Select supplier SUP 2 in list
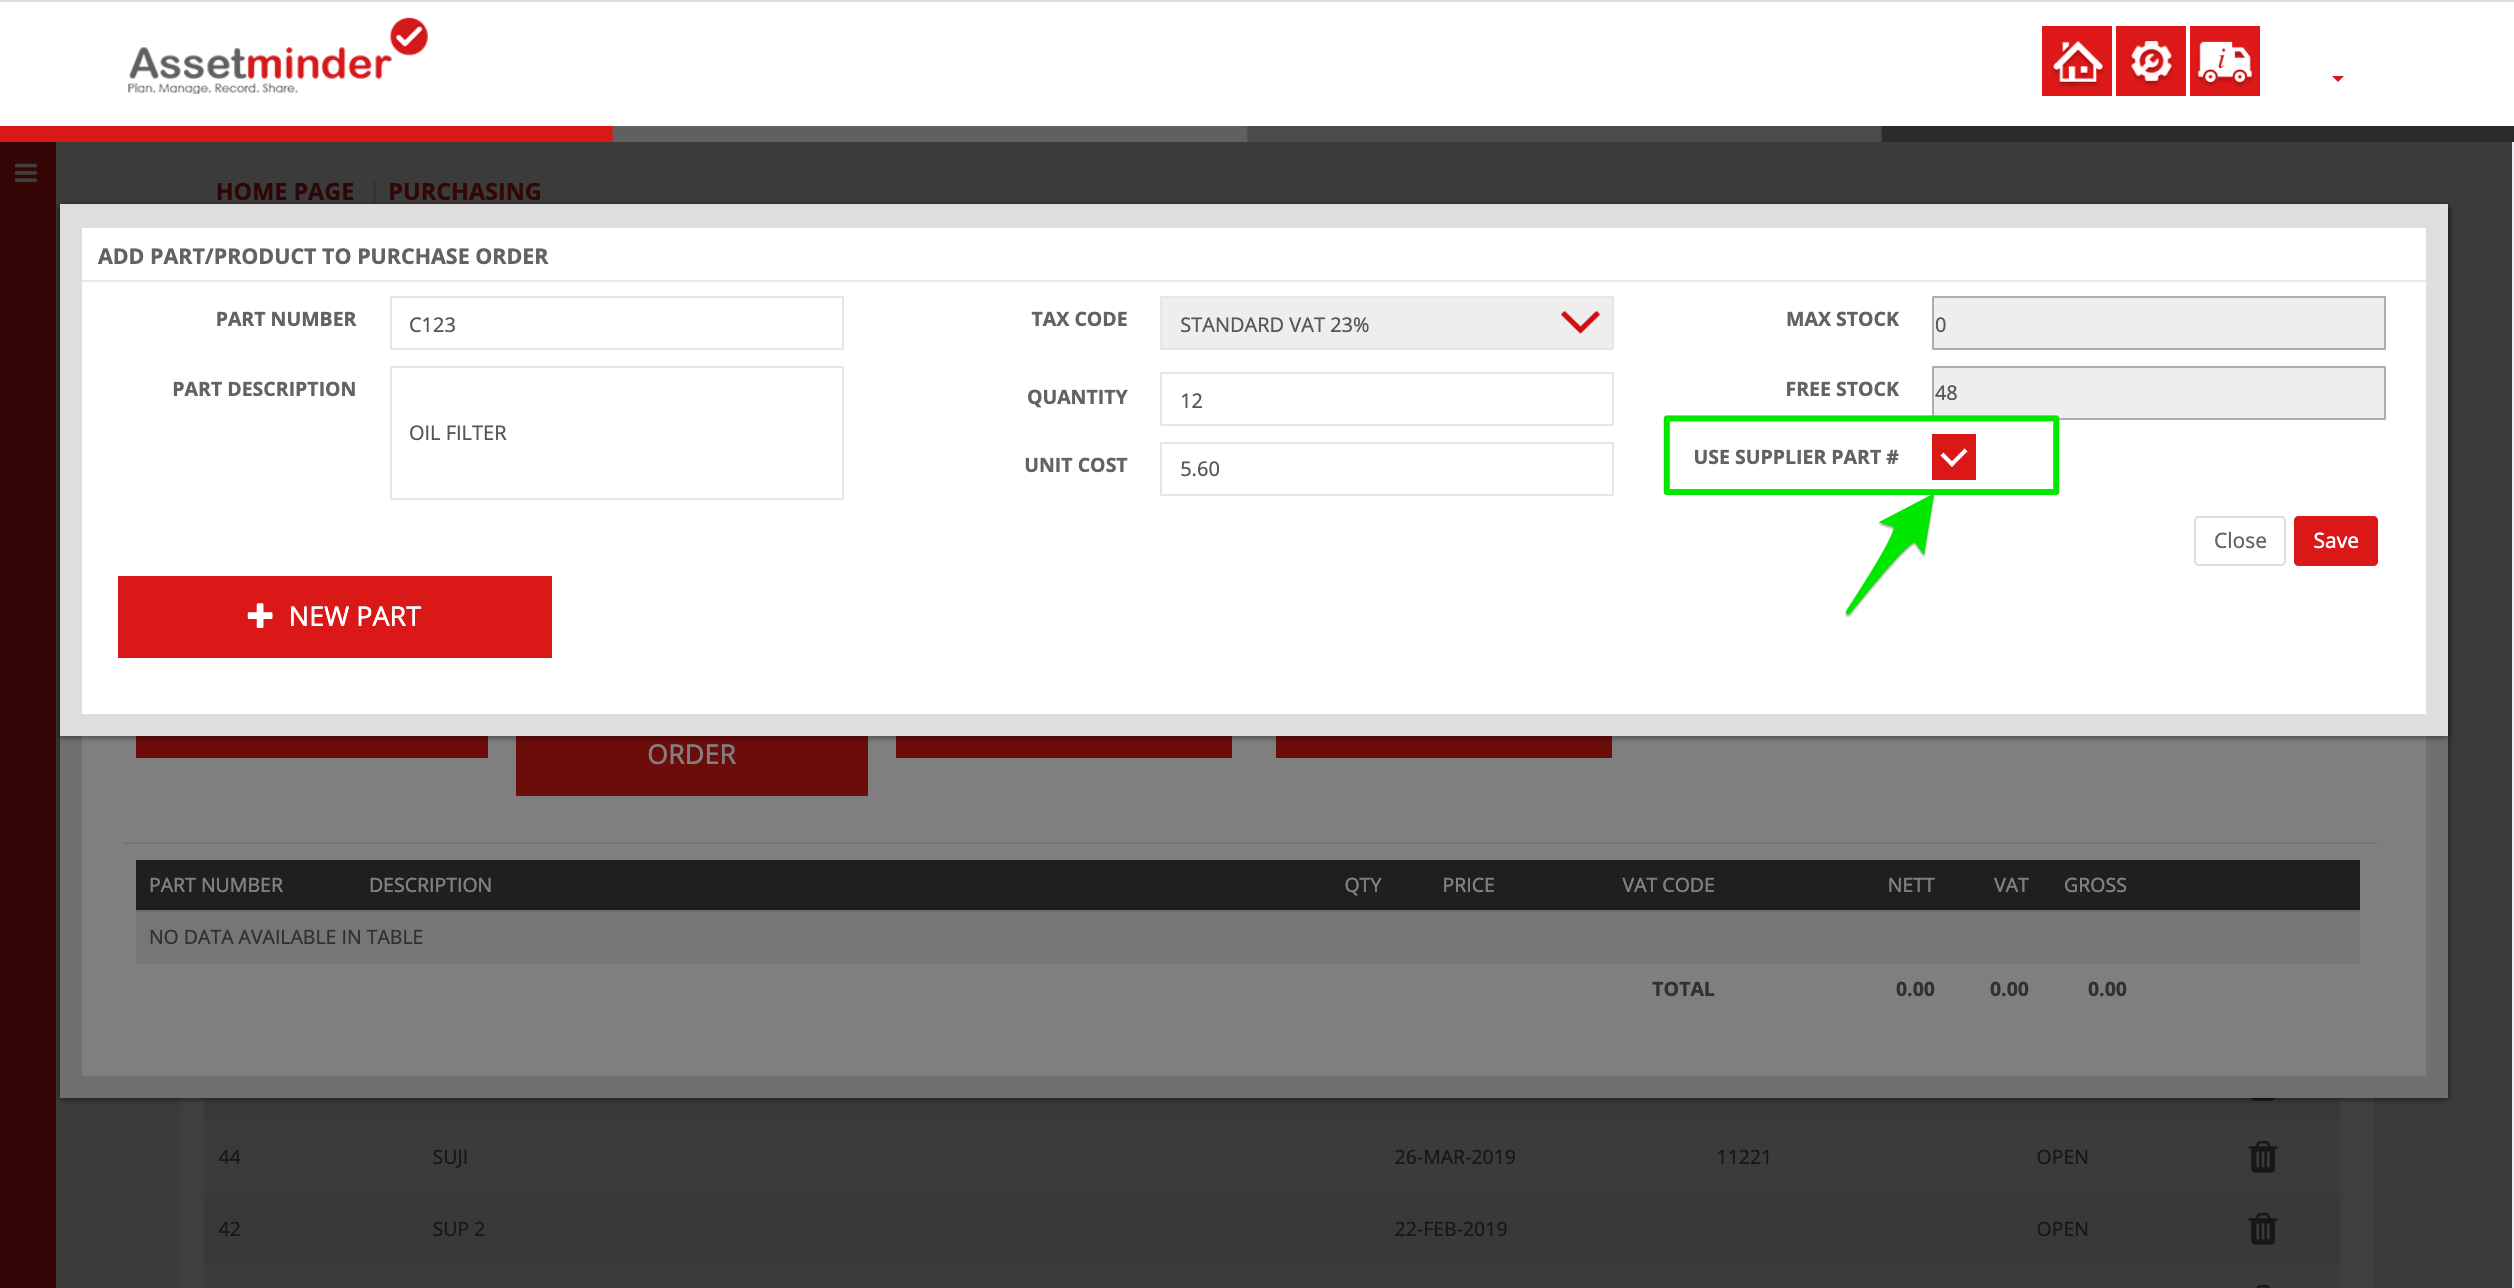 pyautogui.click(x=458, y=1229)
